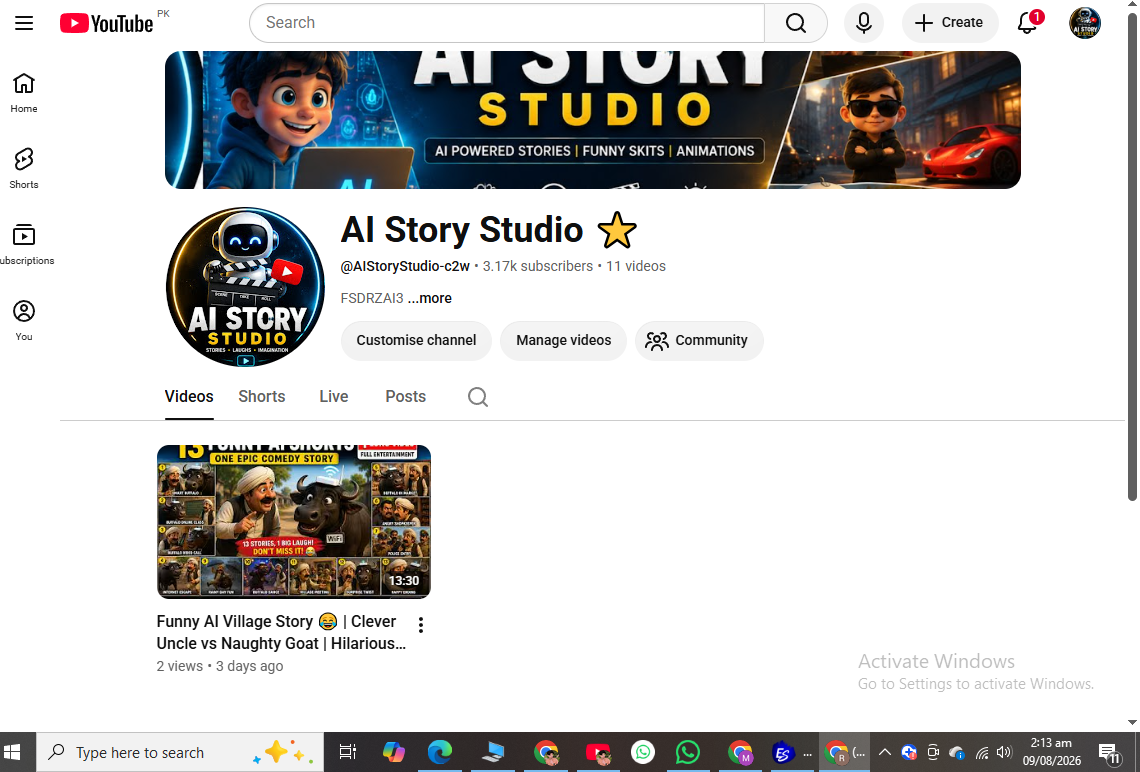The image size is (1140, 772).
Task: Show hidden system tray icons
Action: pyautogui.click(x=885, y=752)
